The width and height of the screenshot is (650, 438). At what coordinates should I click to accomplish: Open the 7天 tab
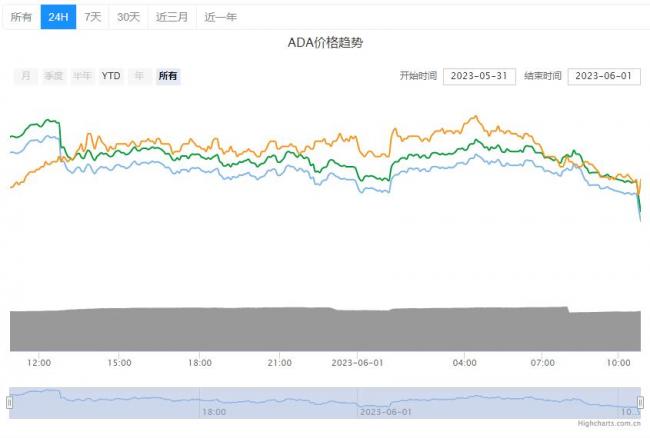(92, 17)
